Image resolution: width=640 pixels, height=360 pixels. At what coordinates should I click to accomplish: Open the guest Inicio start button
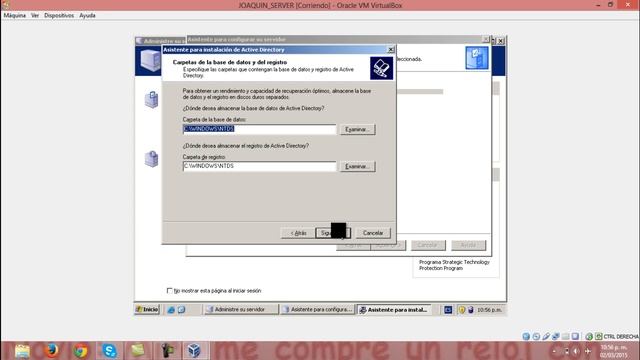[147, 309]
